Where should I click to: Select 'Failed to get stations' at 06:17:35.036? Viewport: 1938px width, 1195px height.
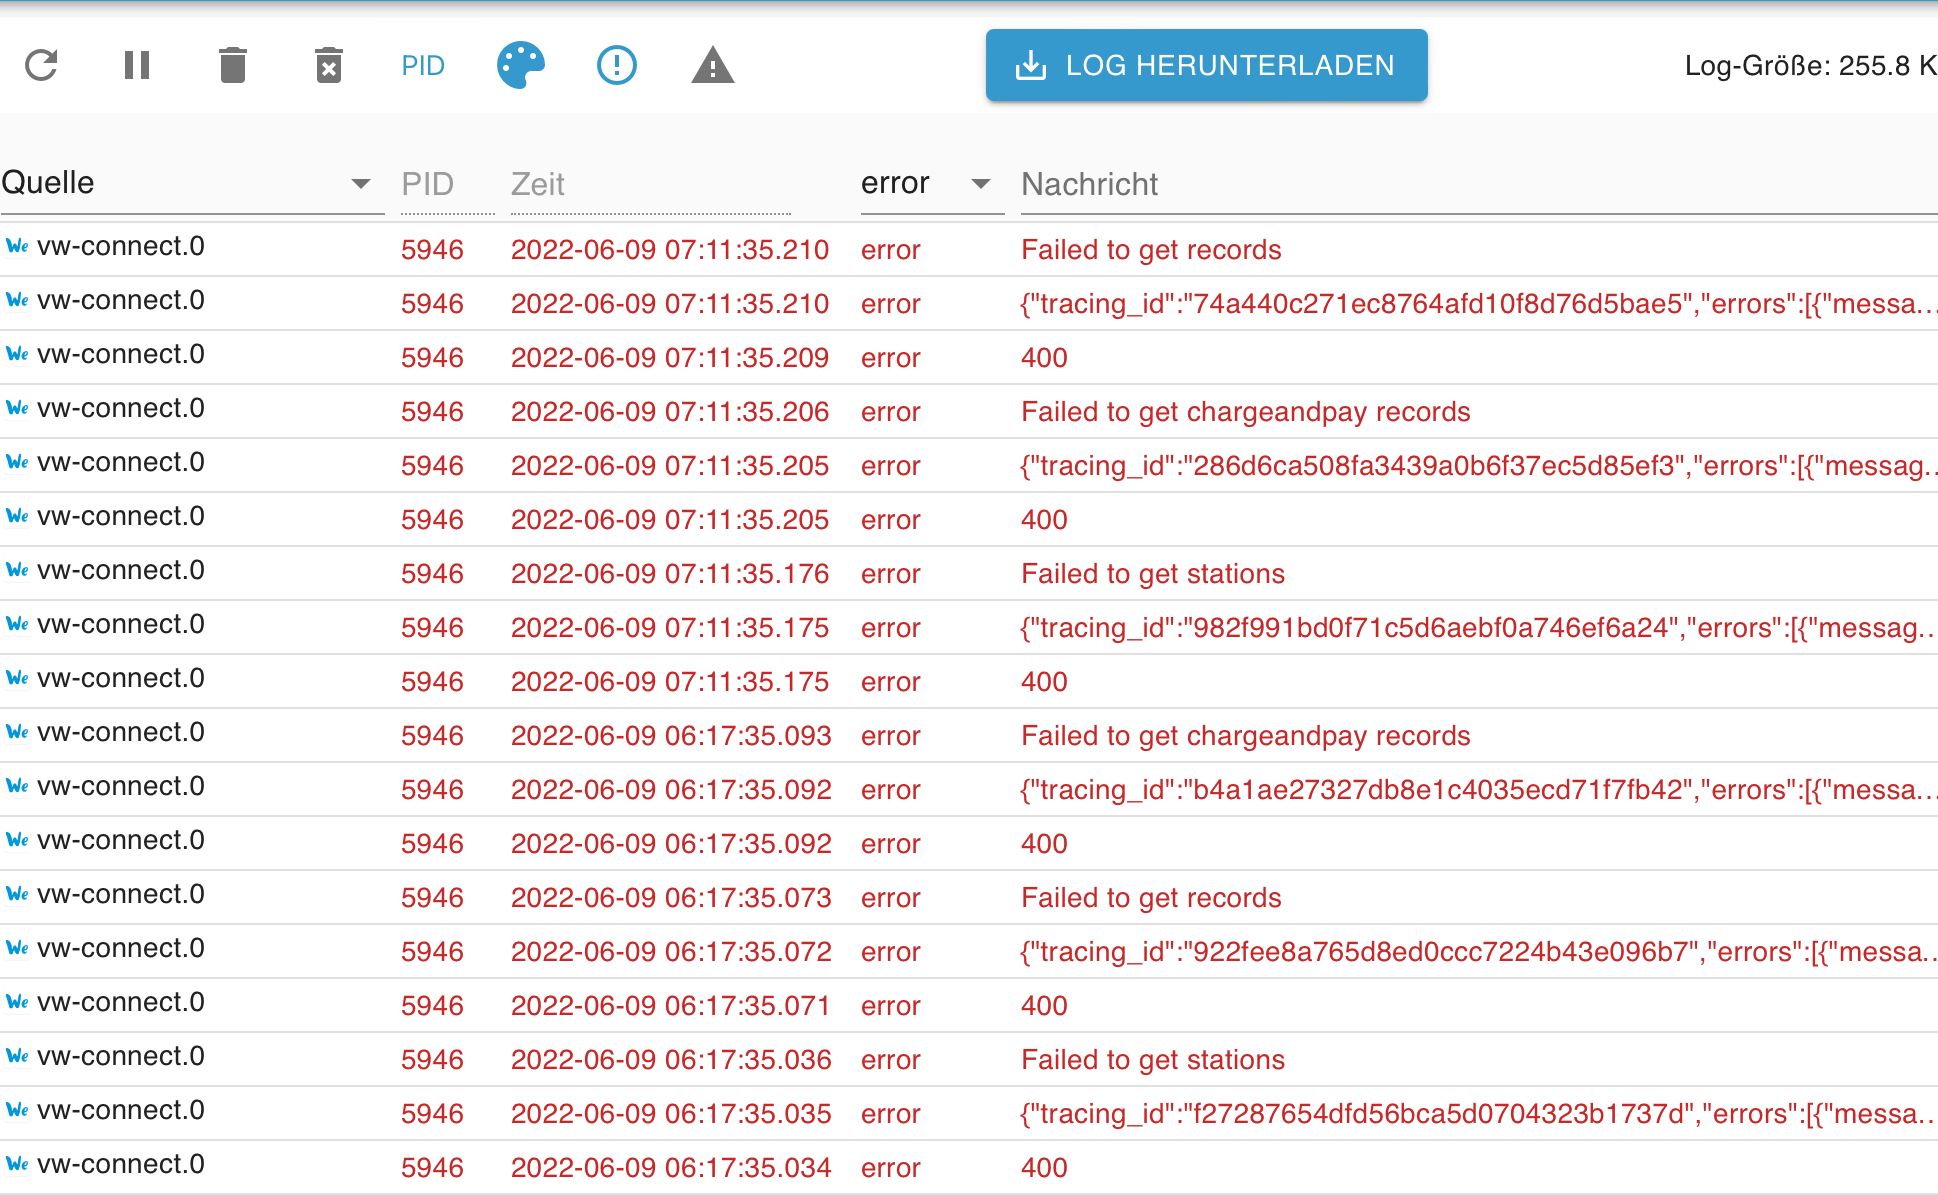pos(1153,1060)
